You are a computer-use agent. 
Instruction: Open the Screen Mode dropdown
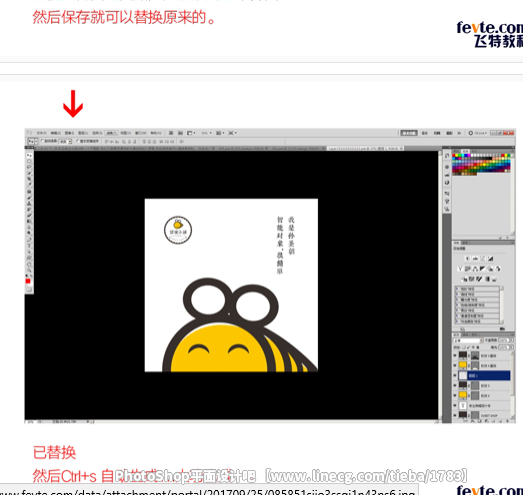232,133
